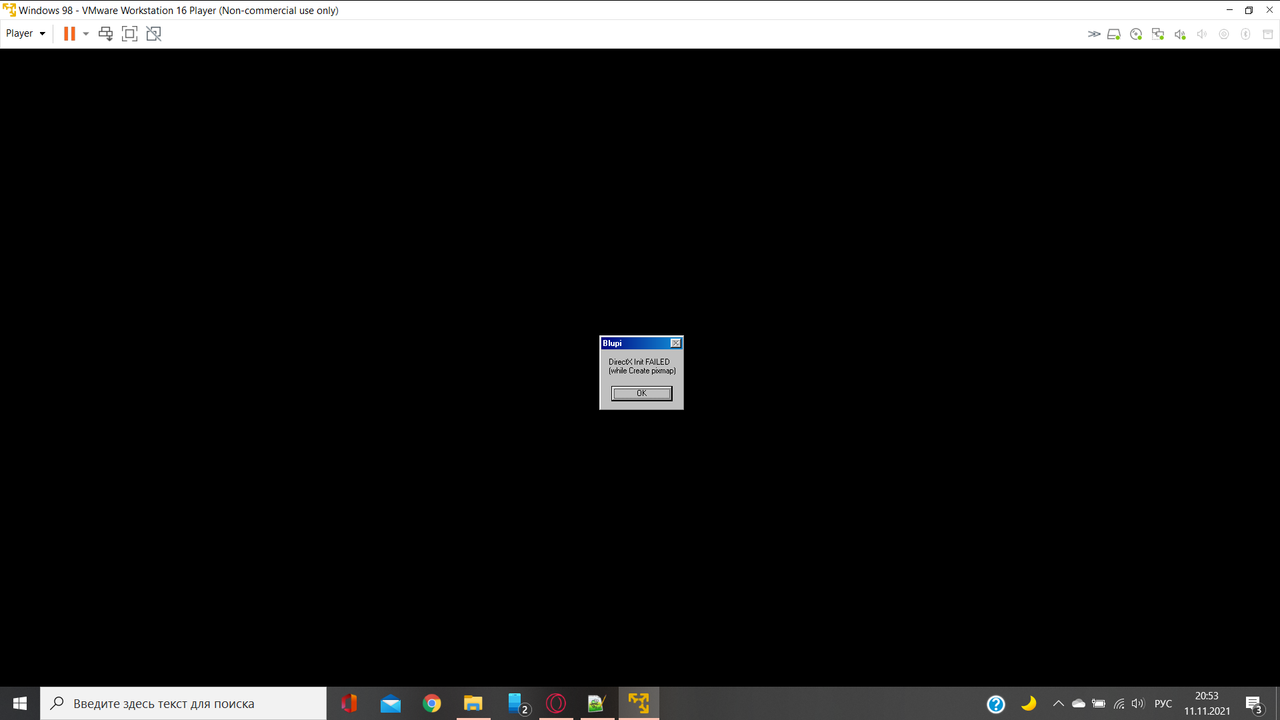The width and height of the screenshot is (1280, 720).
Task: Open active sound card device icon
Action: coord(1180,34)
